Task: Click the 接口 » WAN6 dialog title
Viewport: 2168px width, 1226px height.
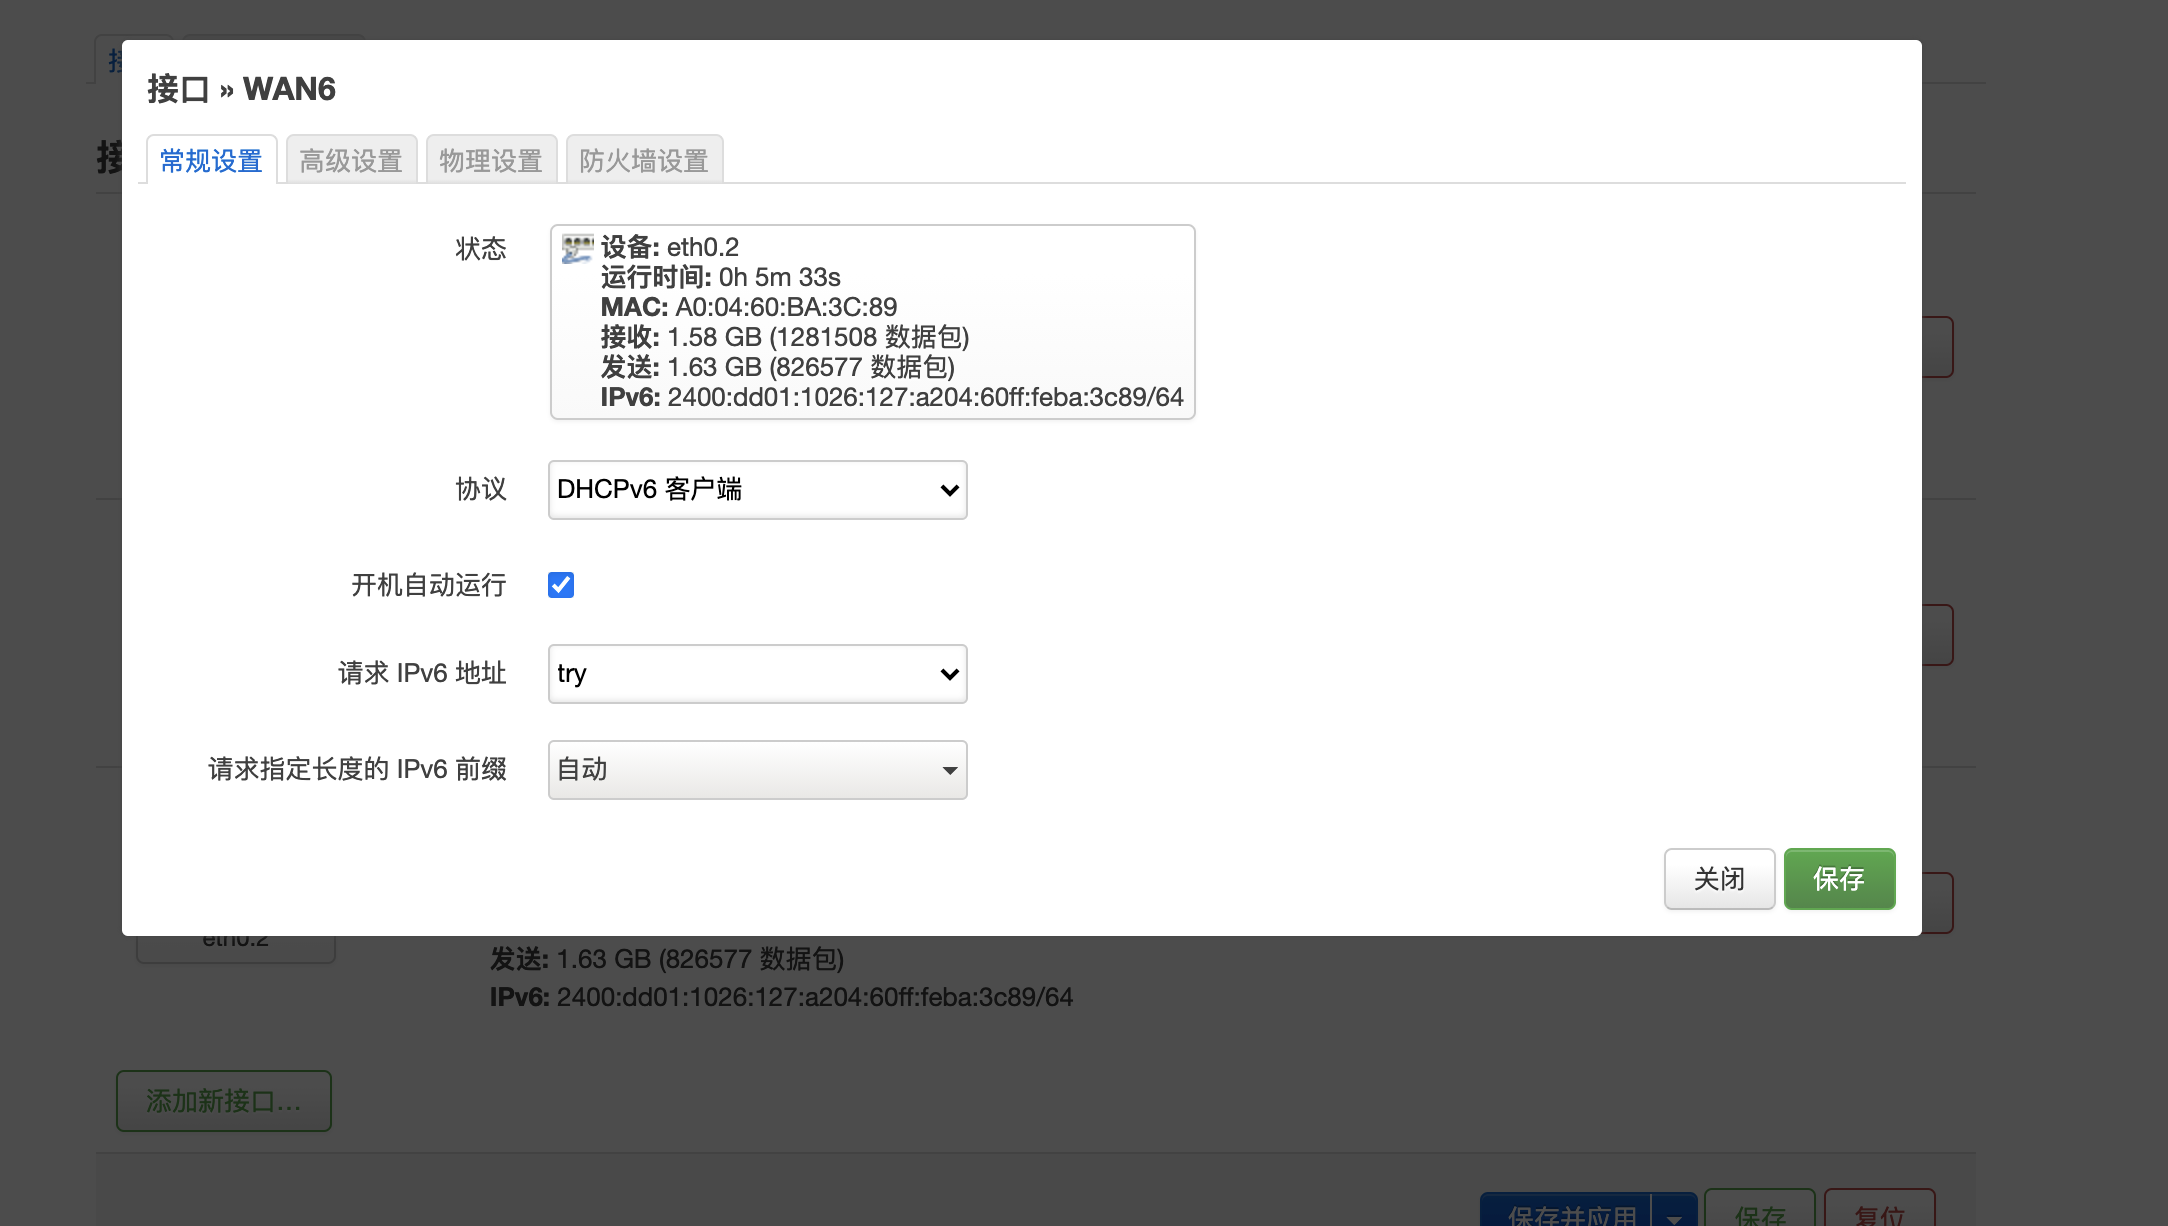Action: pos(241,89)
